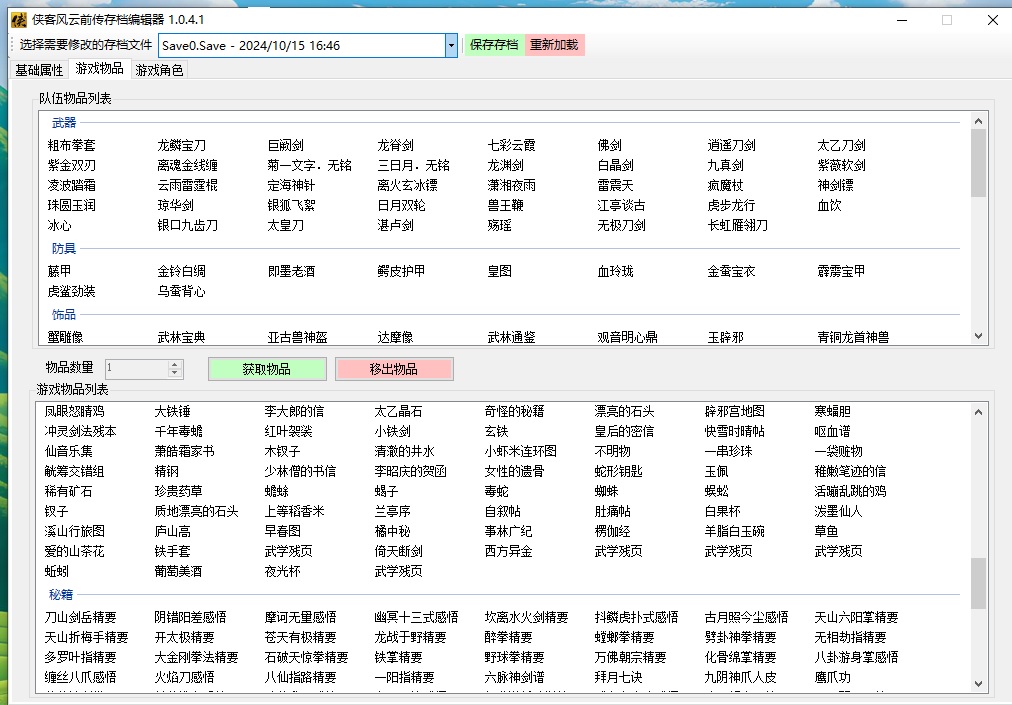Select manual 六脉神剑谱

[515, 677]
